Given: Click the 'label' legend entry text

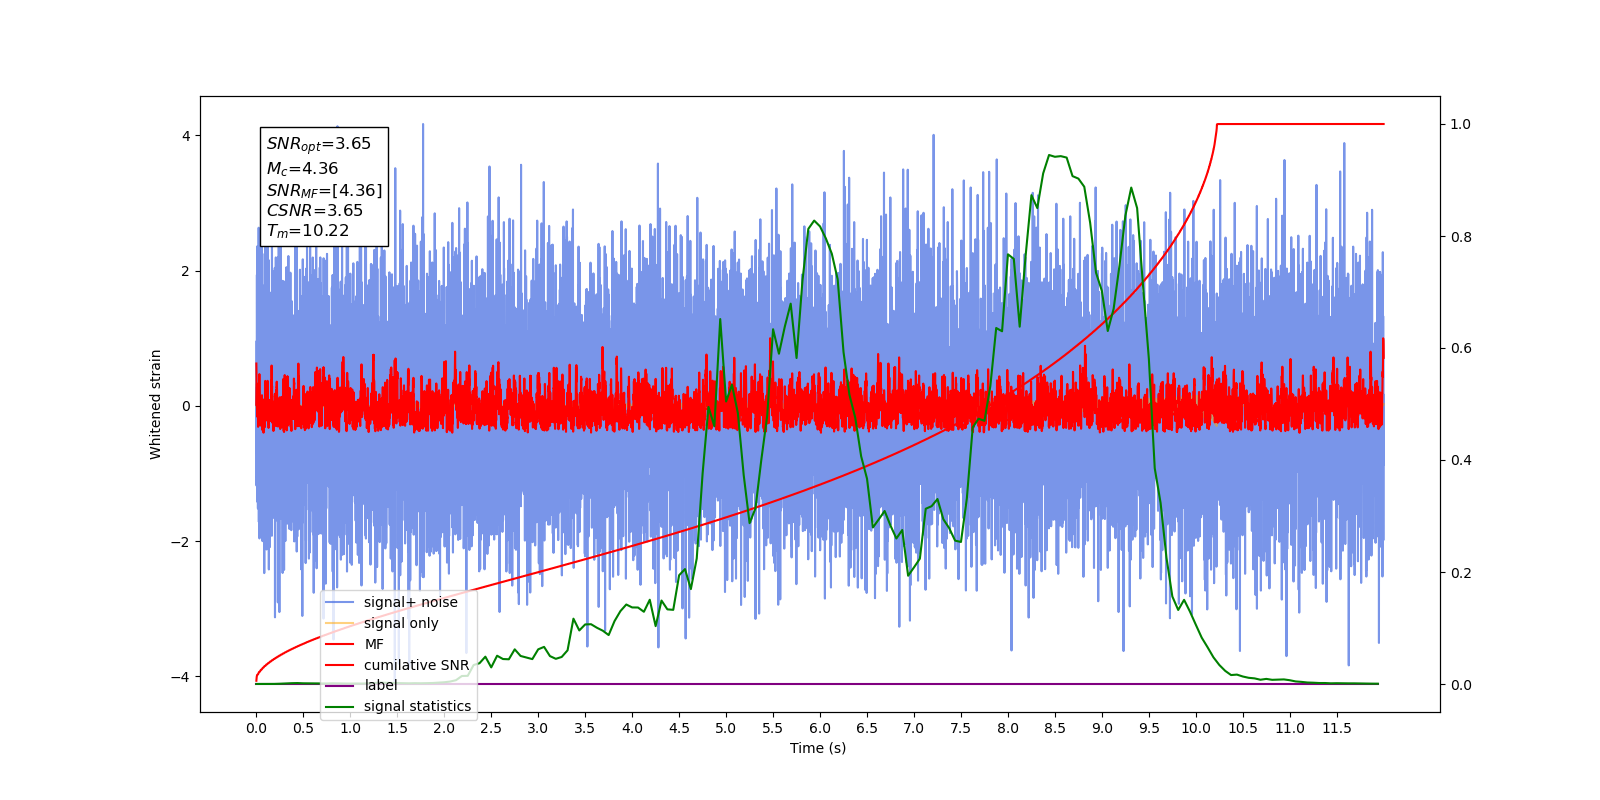Looking at the screenshot, I should (x=381, y=685).
